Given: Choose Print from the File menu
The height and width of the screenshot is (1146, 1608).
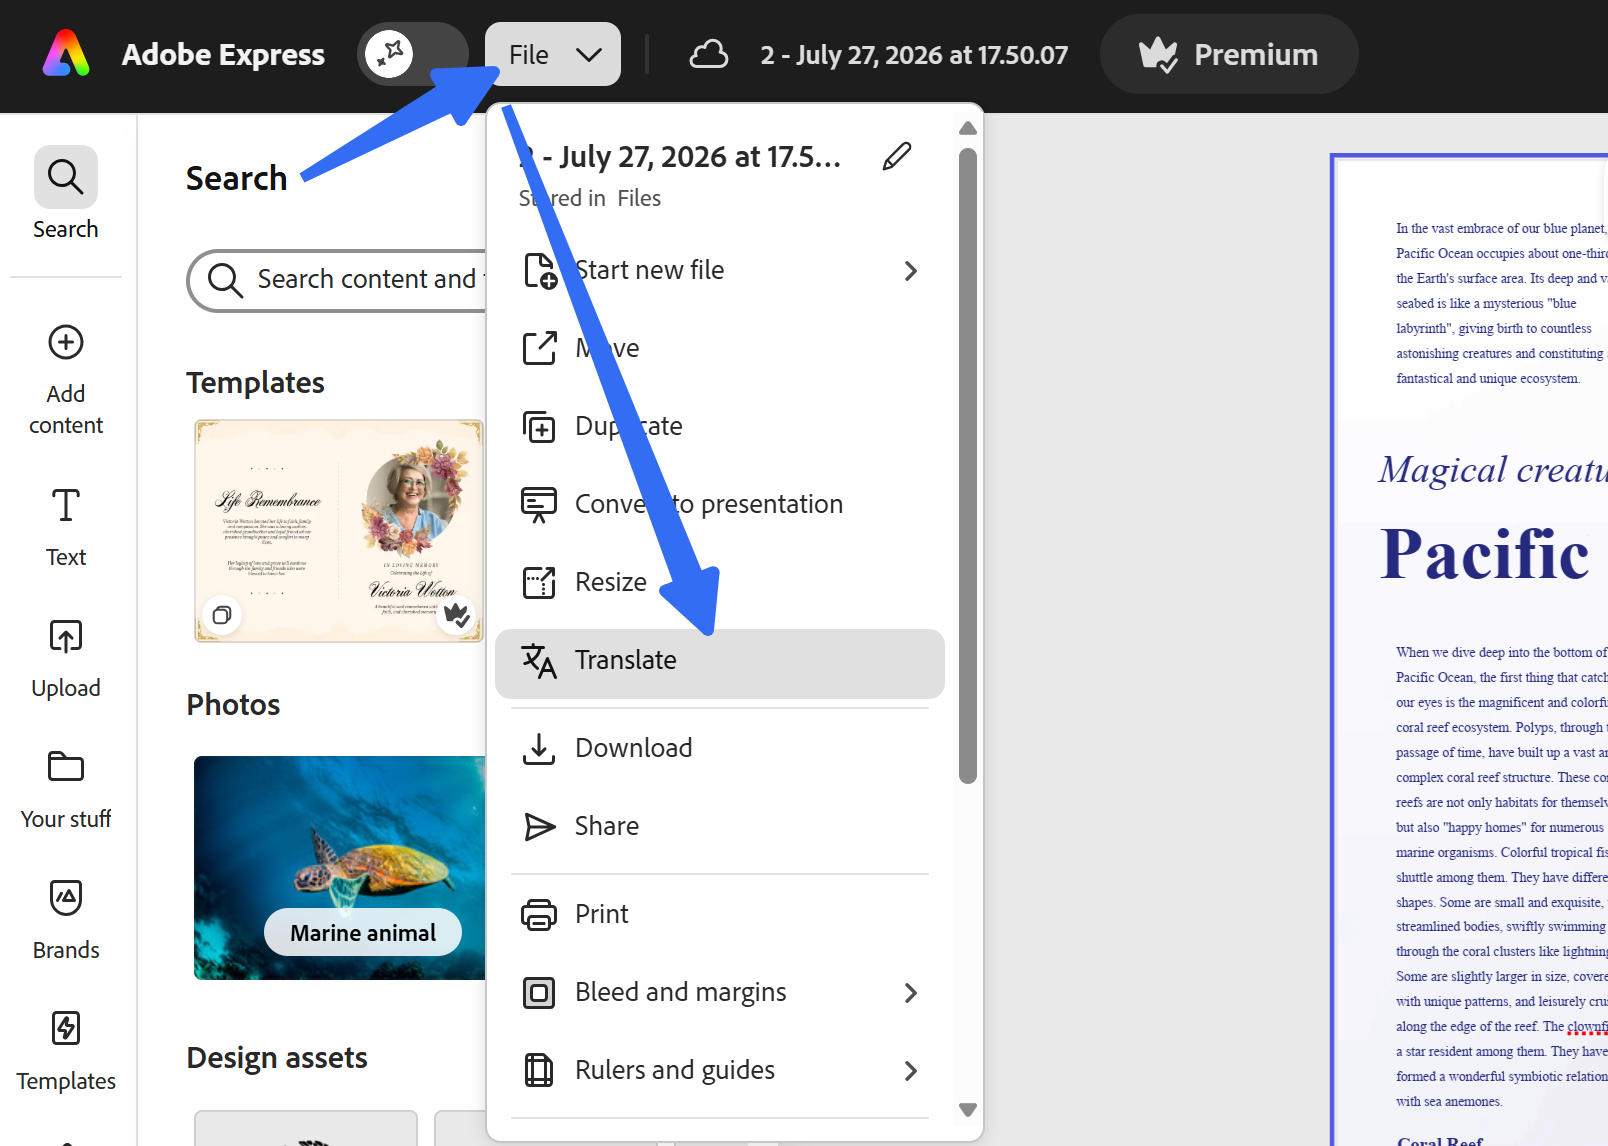Looking at the screenshot, I should (720, 914).
